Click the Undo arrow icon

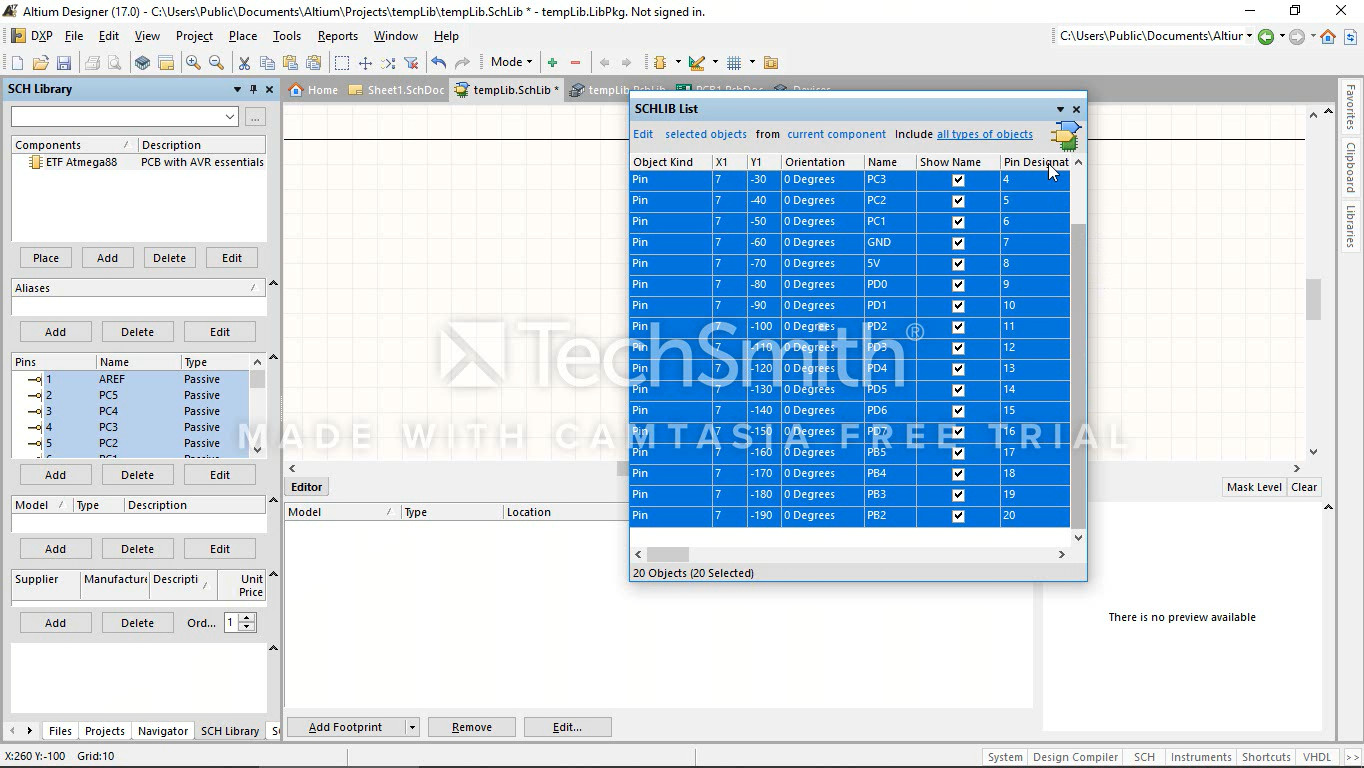click(x=438, y=63)
